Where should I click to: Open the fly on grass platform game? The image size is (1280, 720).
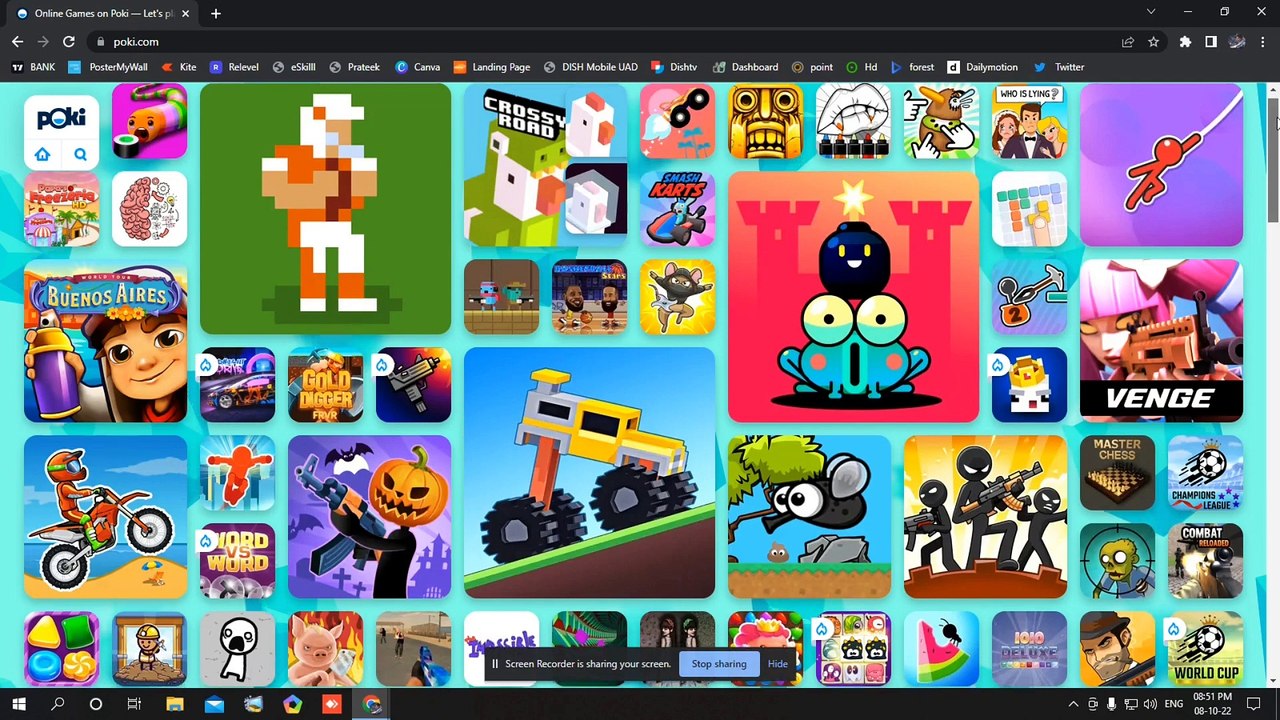pyautogui.click(x=809, y=516)
